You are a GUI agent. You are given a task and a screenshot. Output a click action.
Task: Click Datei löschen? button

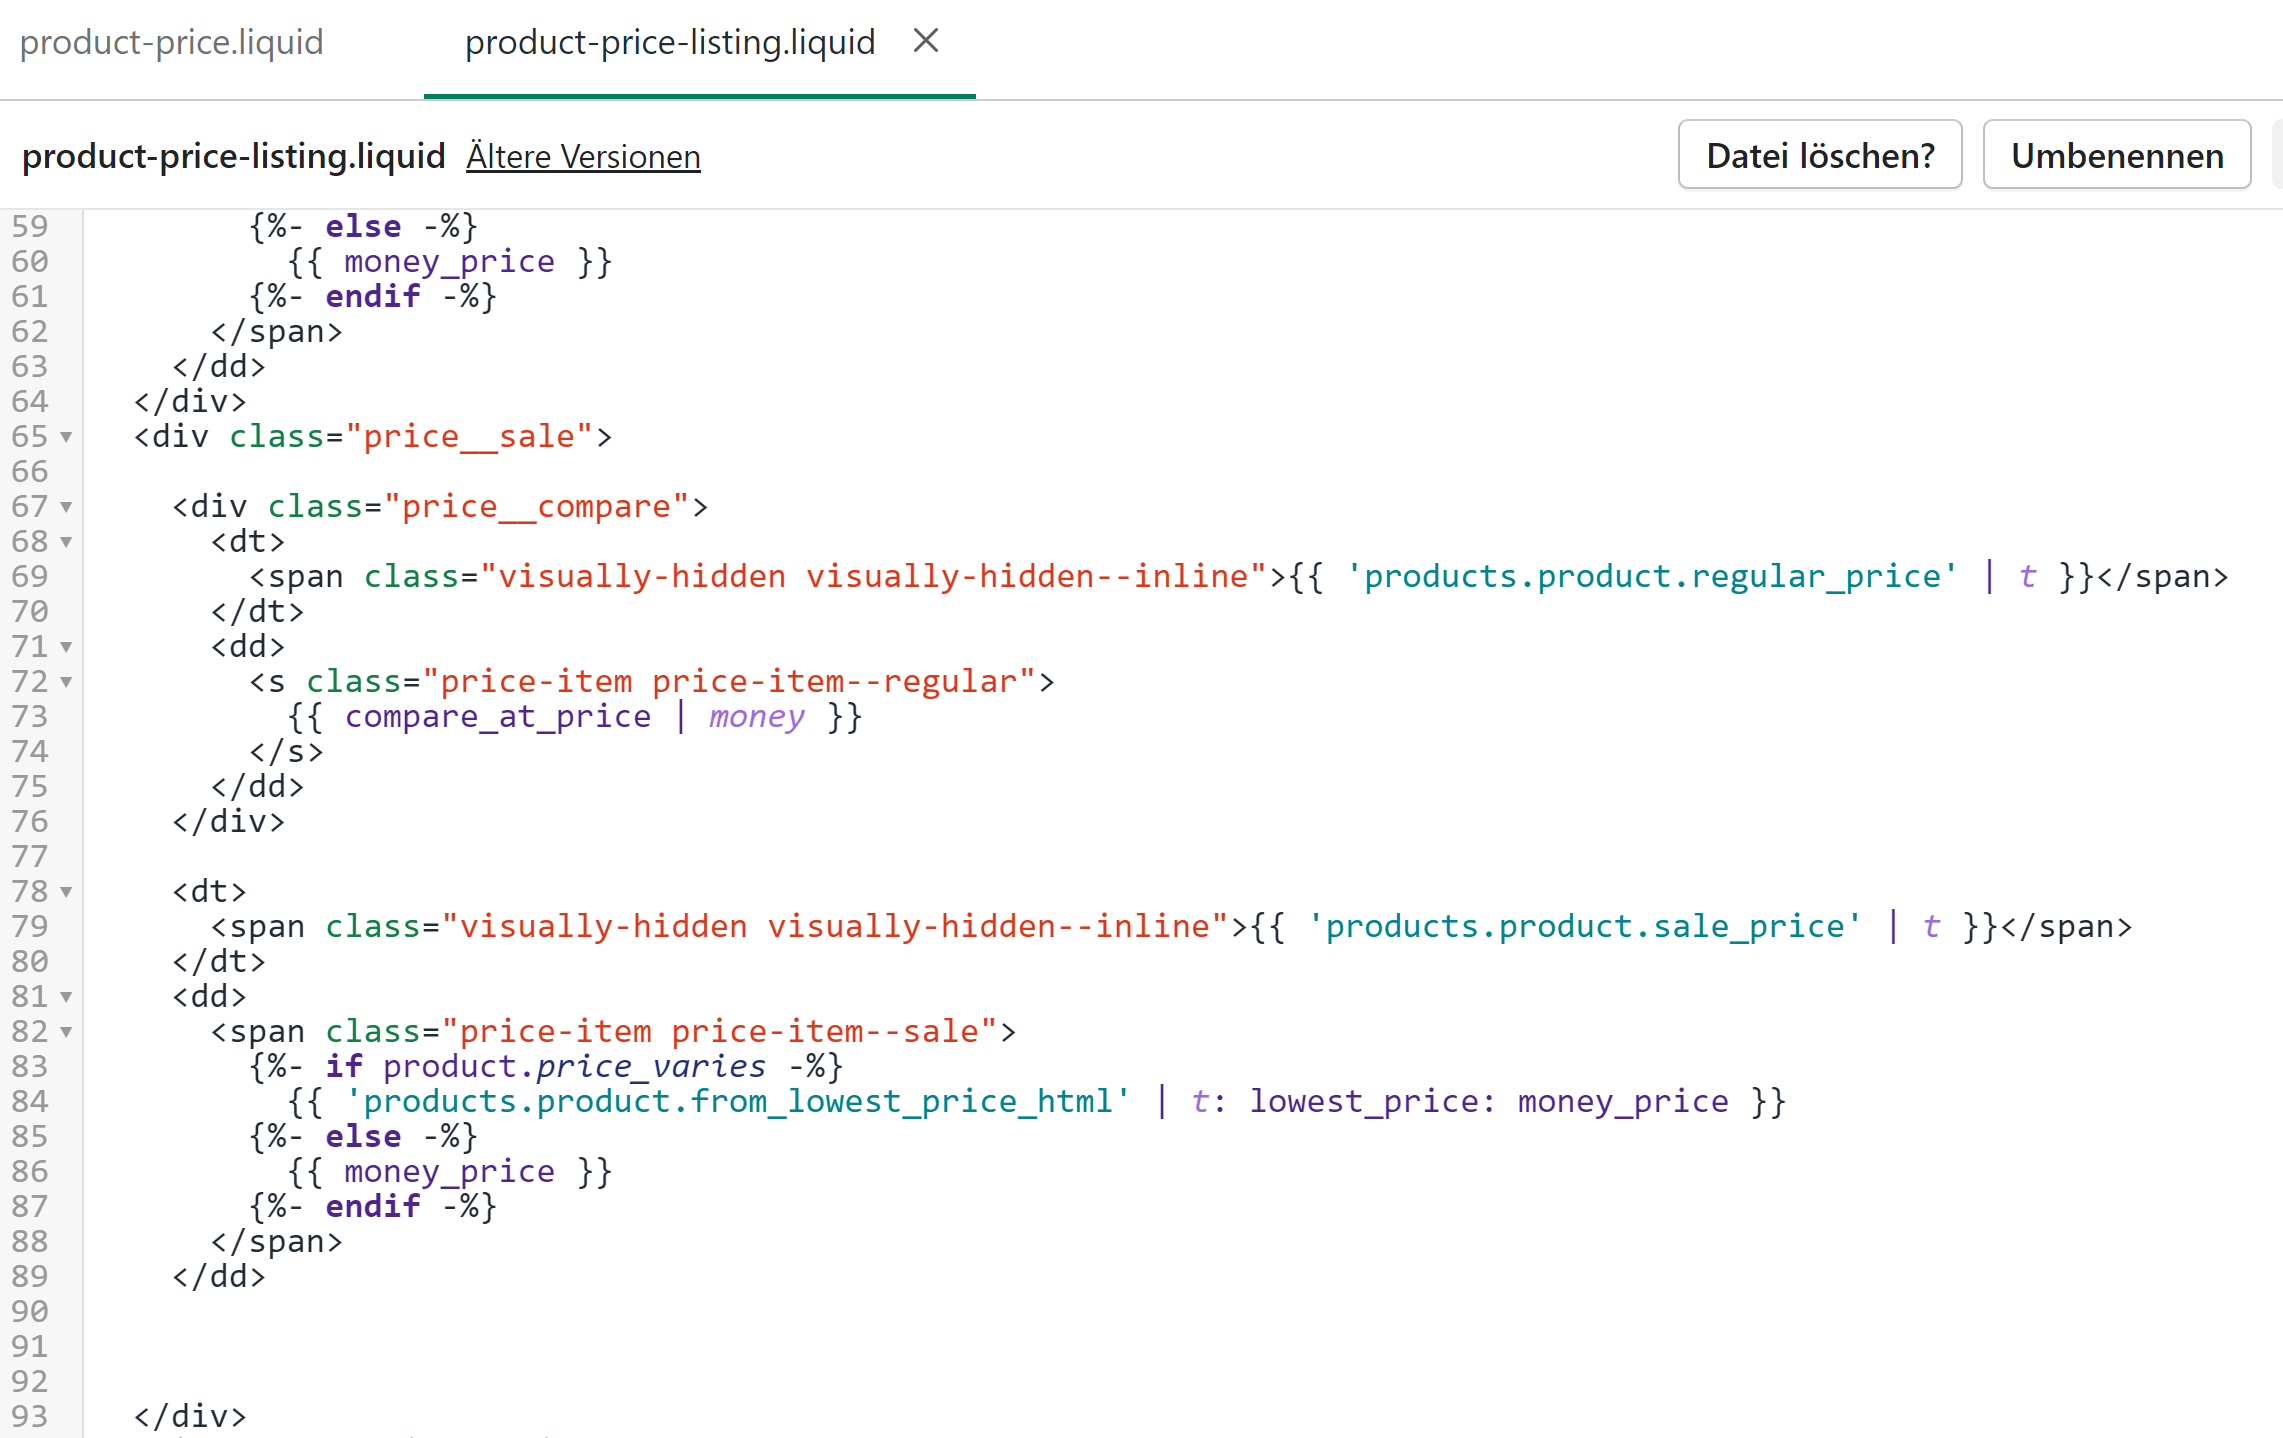1820,155
